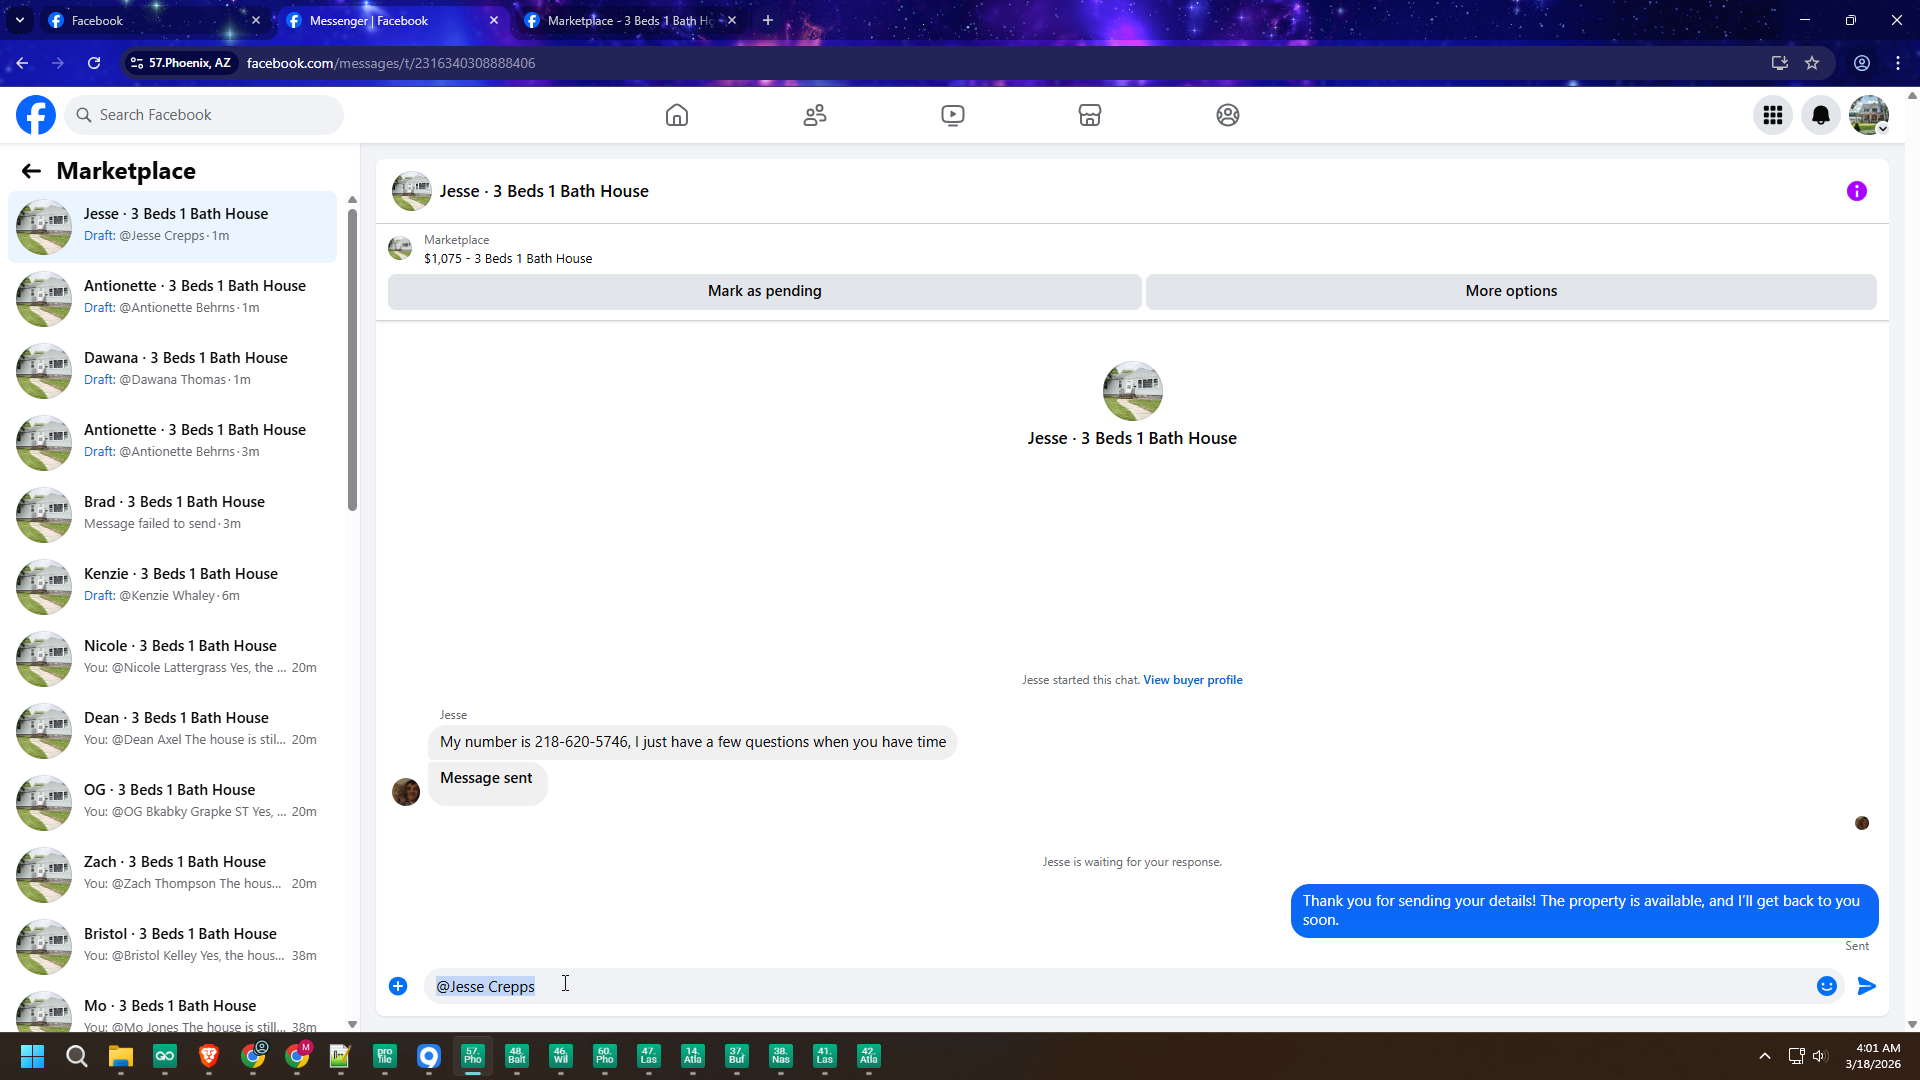Bookmark this page with star icon
This screenshot has height=1080, width=1920.
1812,63
